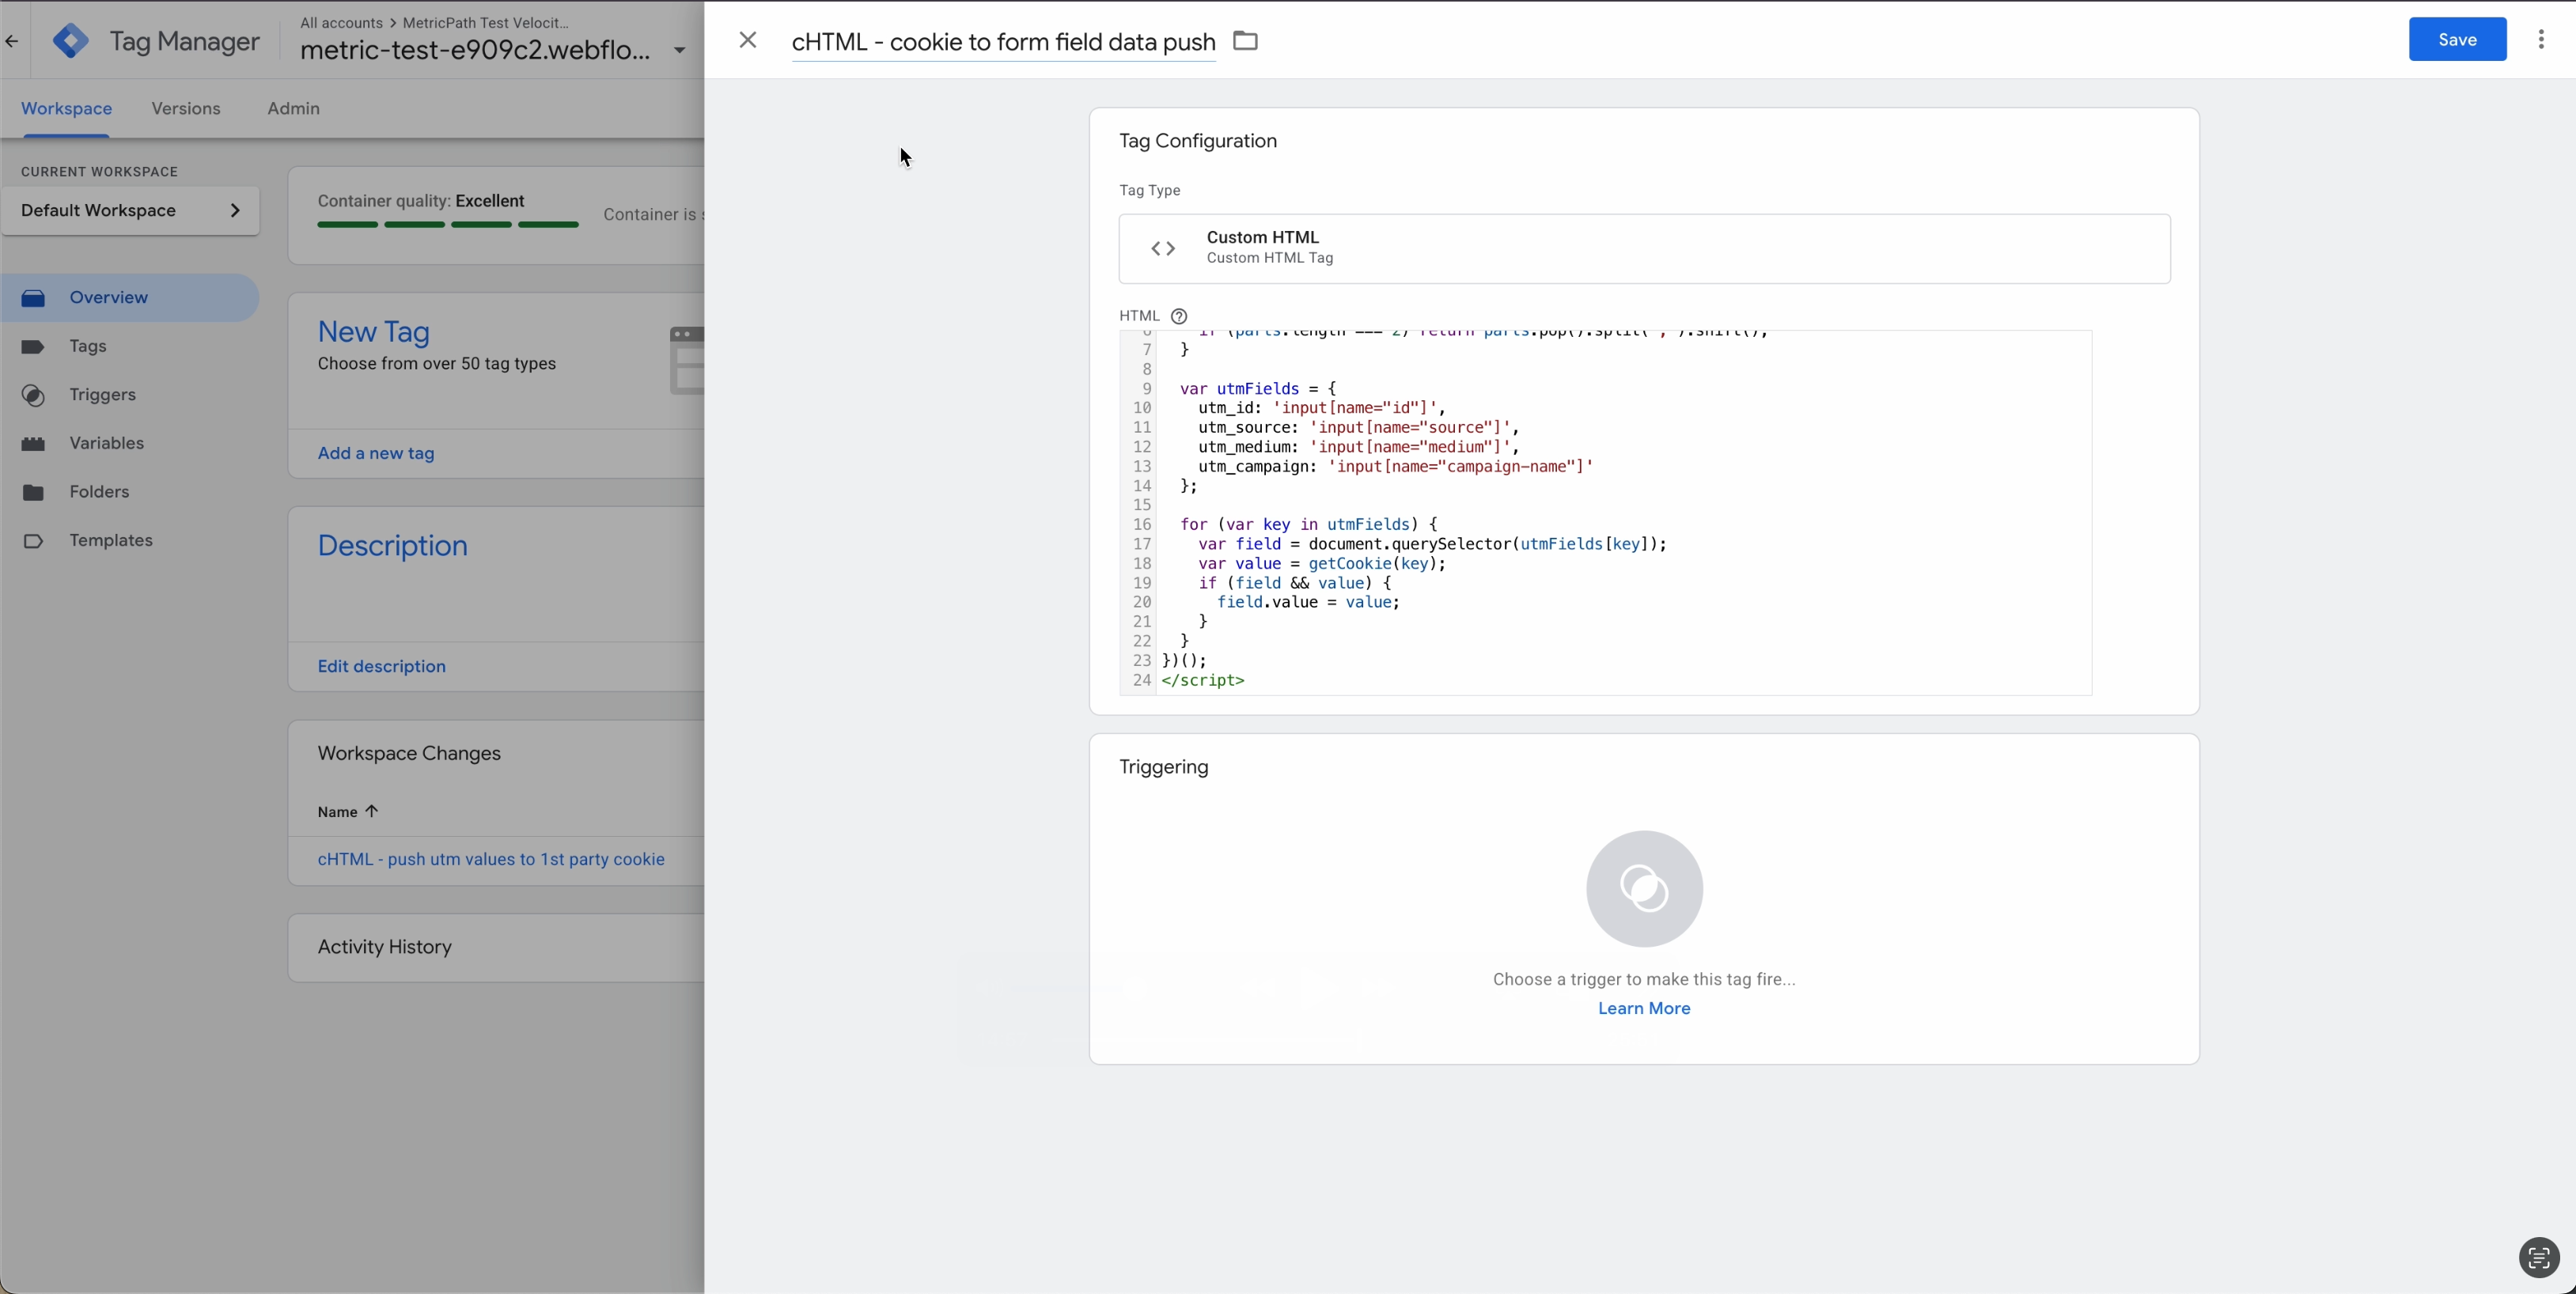
Task: Expand the container selector dropdown arrow
Action: [x=679, y=50]
